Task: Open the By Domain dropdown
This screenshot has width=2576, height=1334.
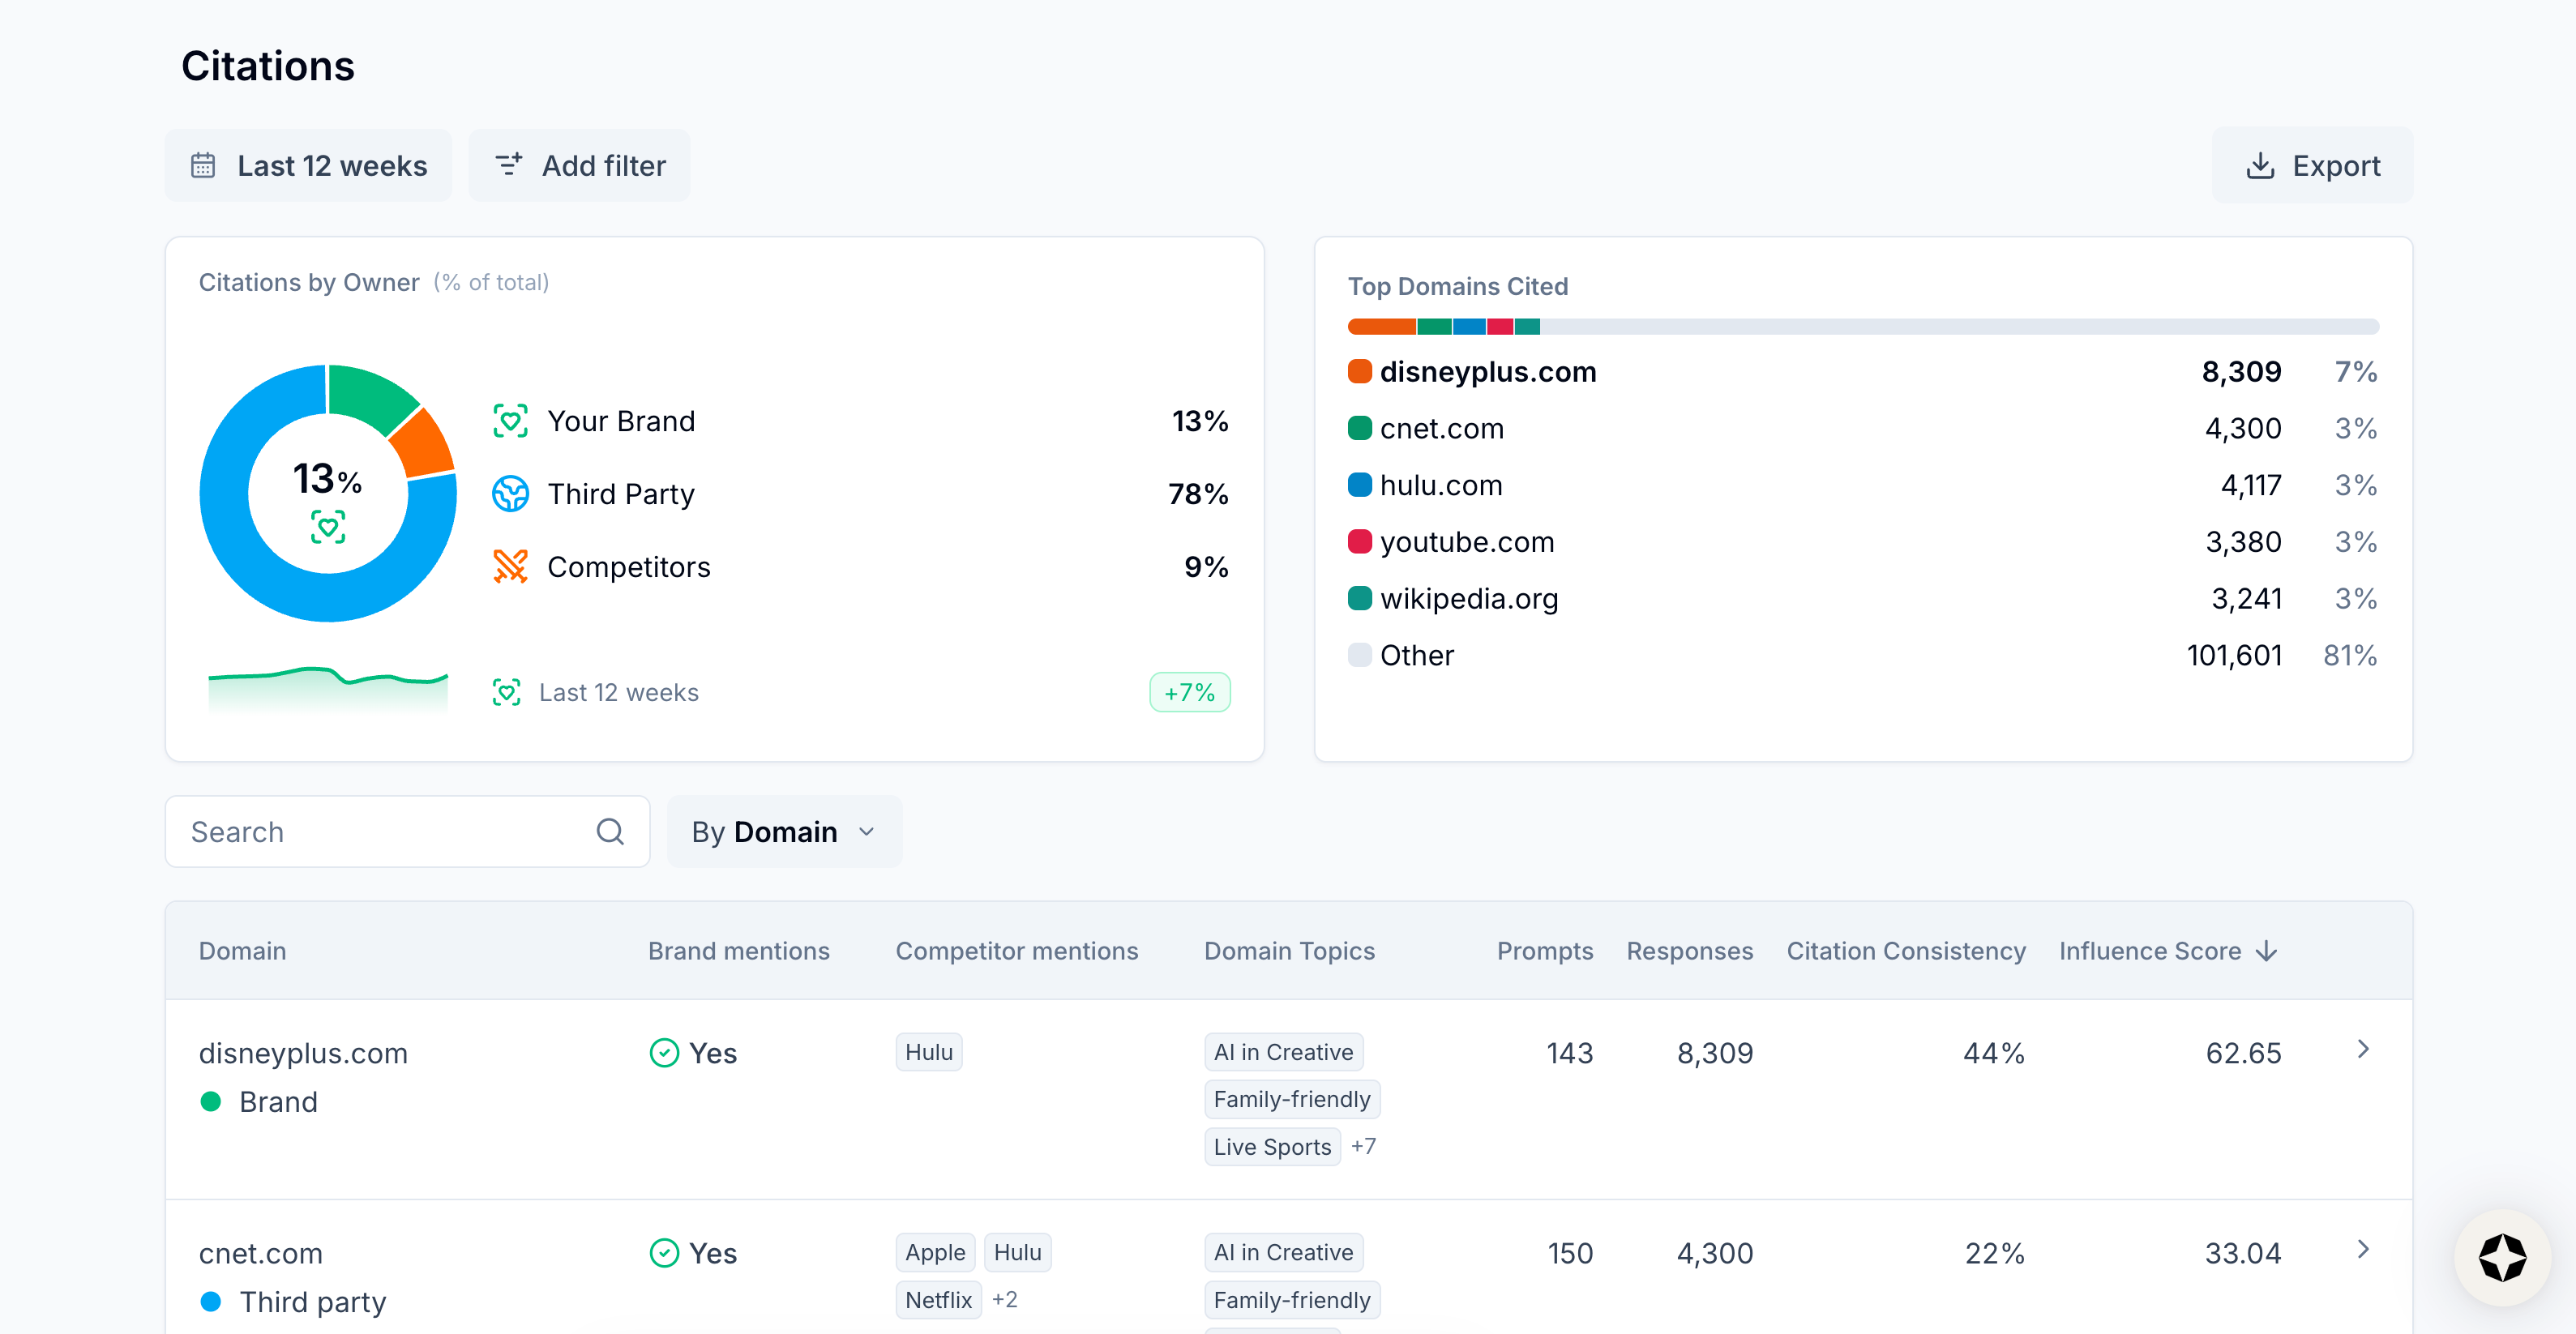Action: (784, 831)
